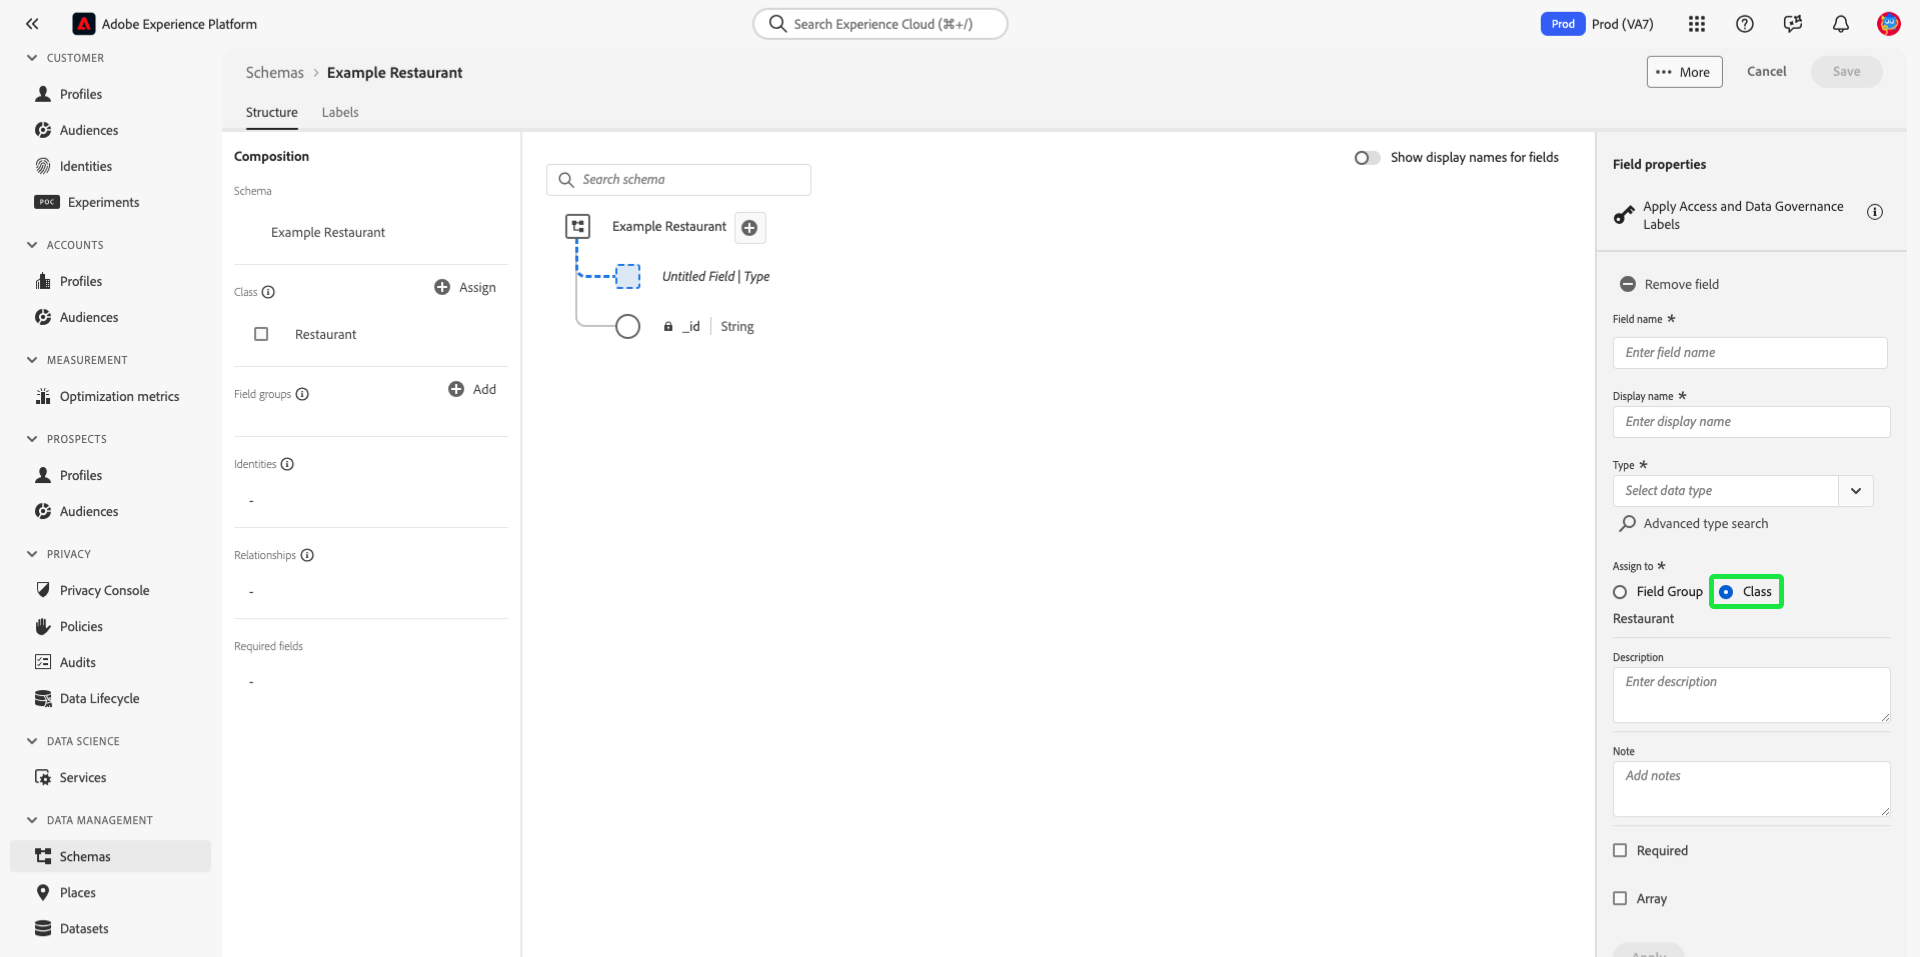The height and width of the screenshot is (957, 1920).
Task: Collapse the left navigation sidebar
Action: [32, 24]
